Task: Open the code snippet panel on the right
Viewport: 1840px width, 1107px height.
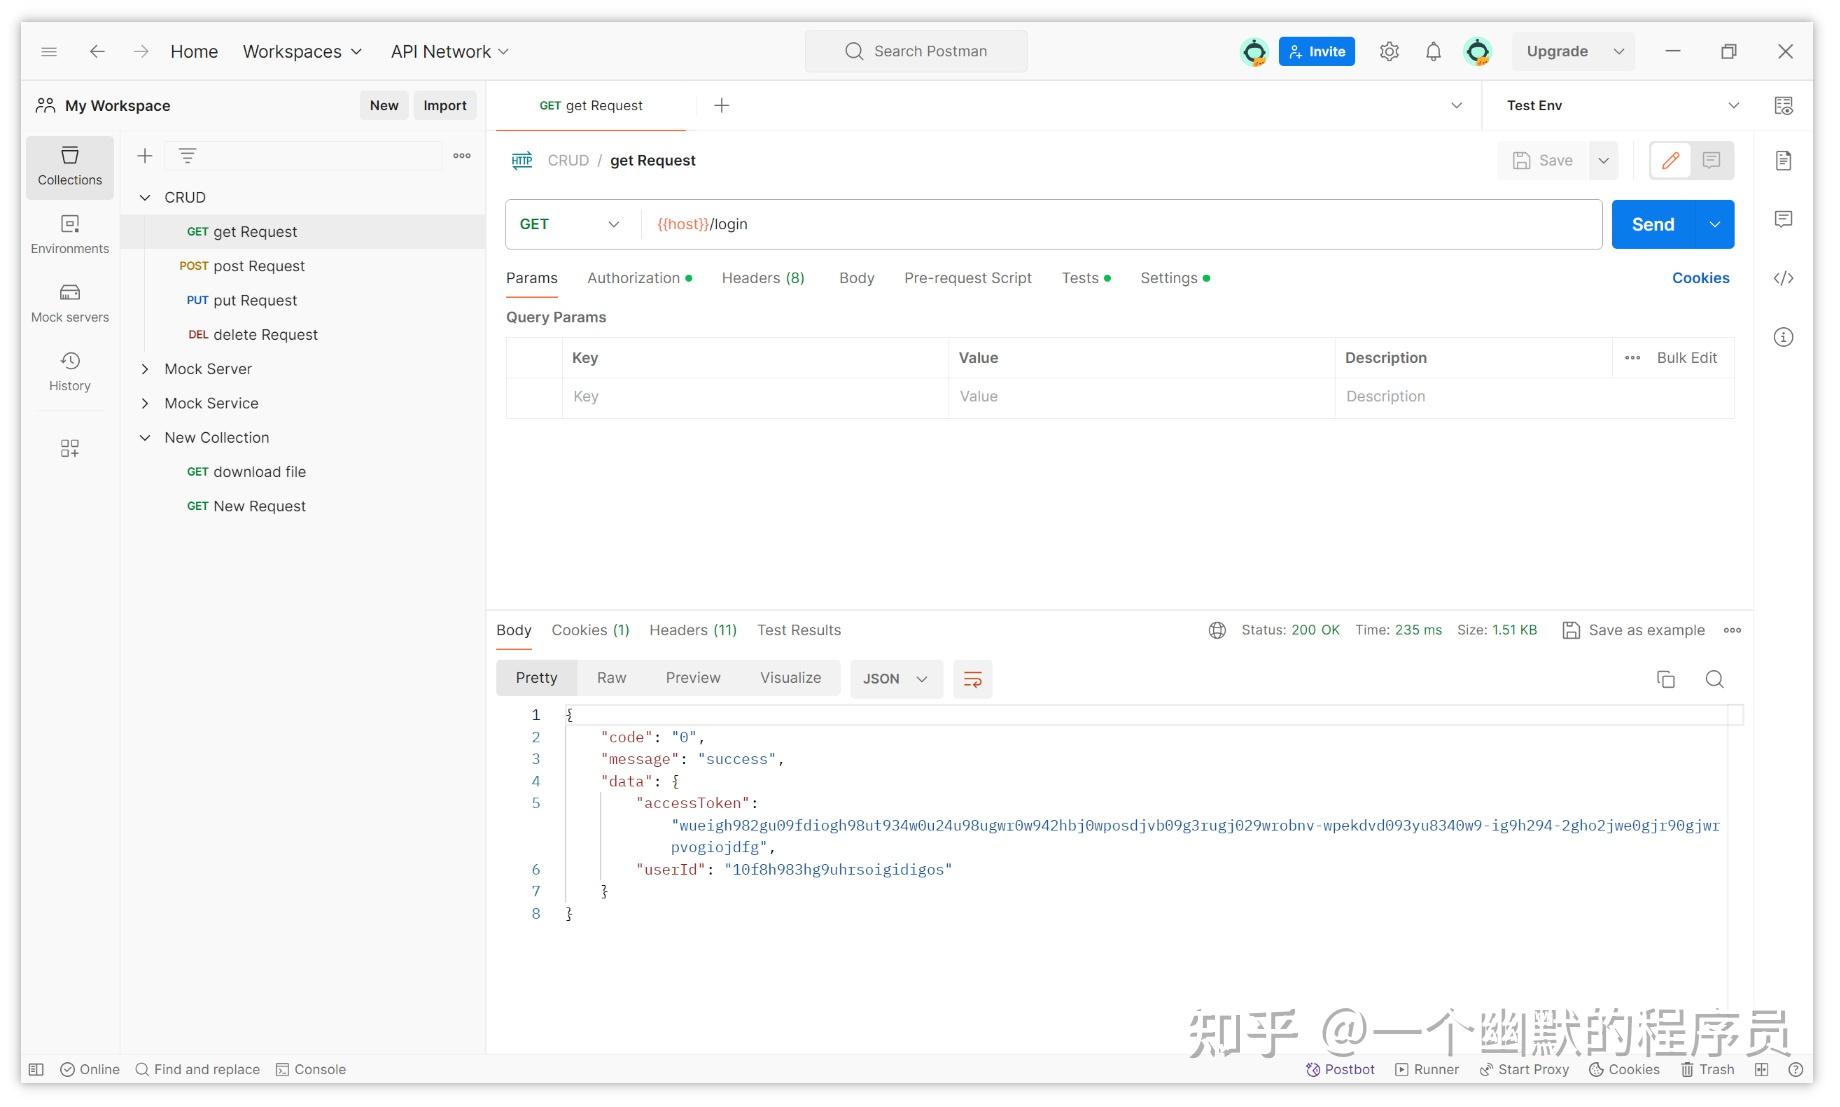Action: [1784, 278]
